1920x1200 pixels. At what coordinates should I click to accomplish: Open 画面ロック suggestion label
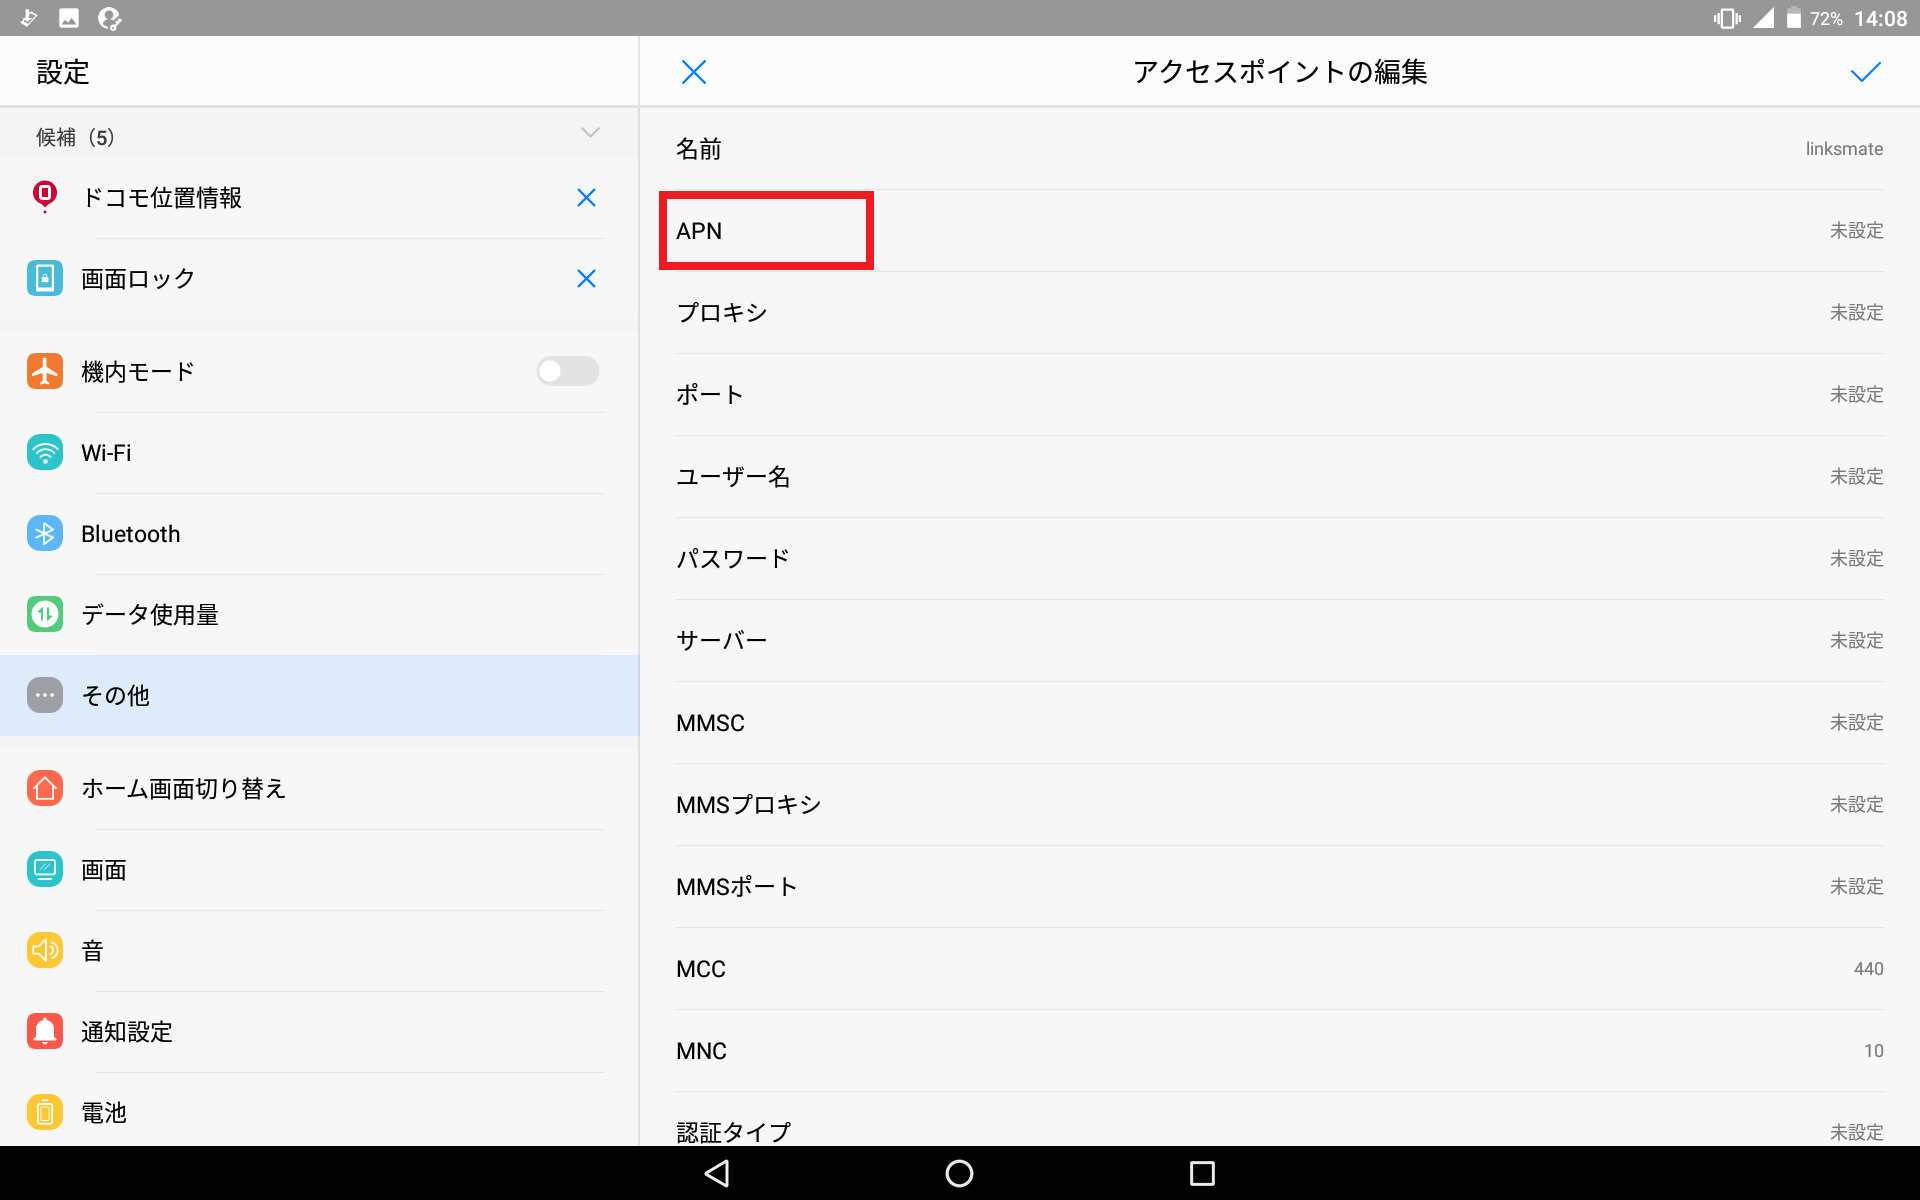point(138,279)
